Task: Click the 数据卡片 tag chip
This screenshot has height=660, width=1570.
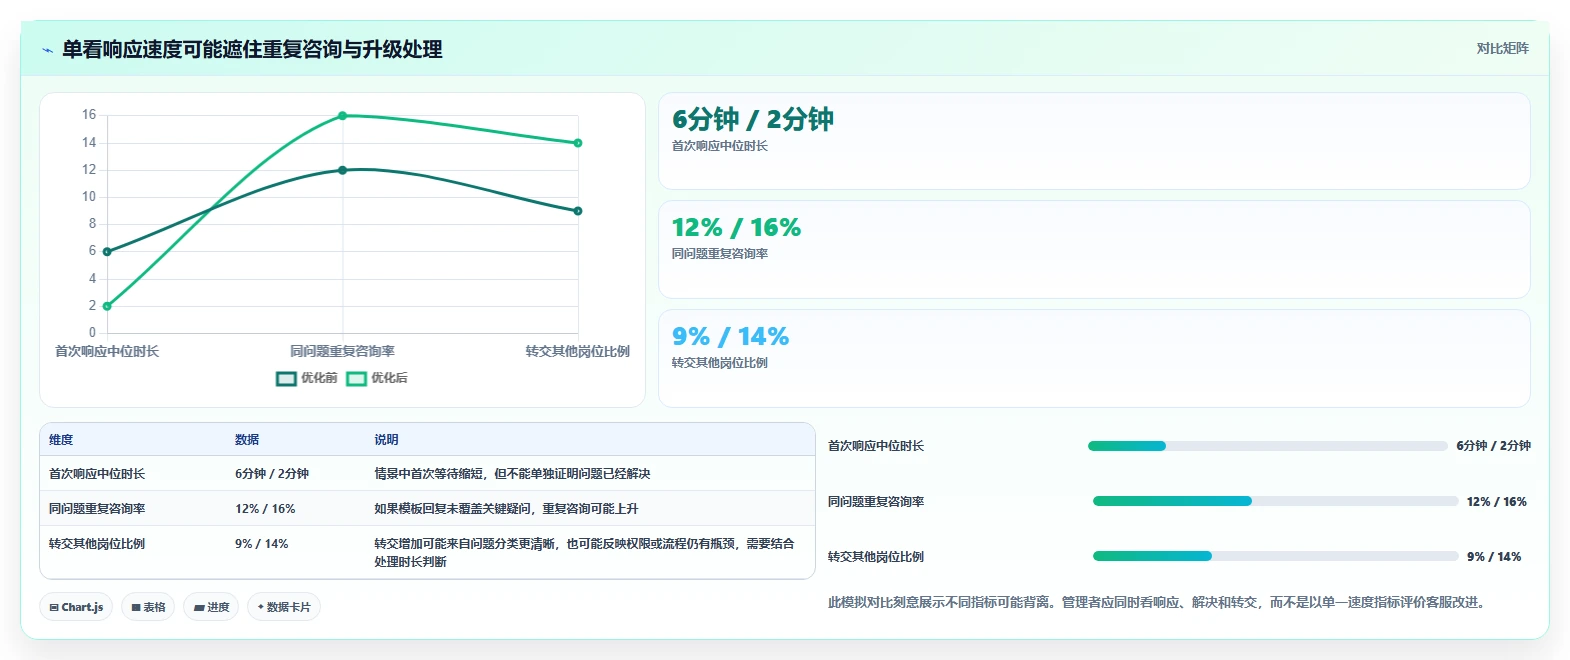Action: (284, 607)
